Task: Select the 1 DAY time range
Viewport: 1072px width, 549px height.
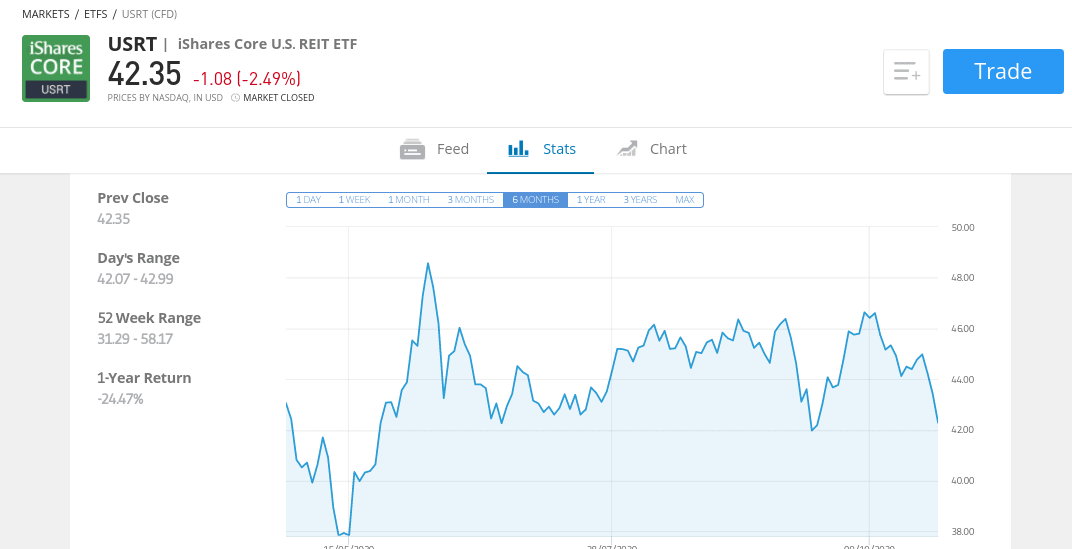Action: (308, 200)
